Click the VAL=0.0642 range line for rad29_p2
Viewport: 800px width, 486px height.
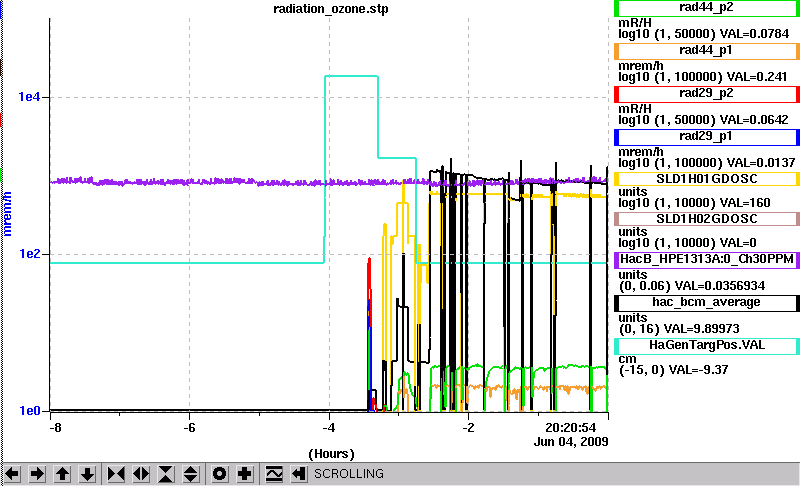pyautogui.click(x=704, y=120)
